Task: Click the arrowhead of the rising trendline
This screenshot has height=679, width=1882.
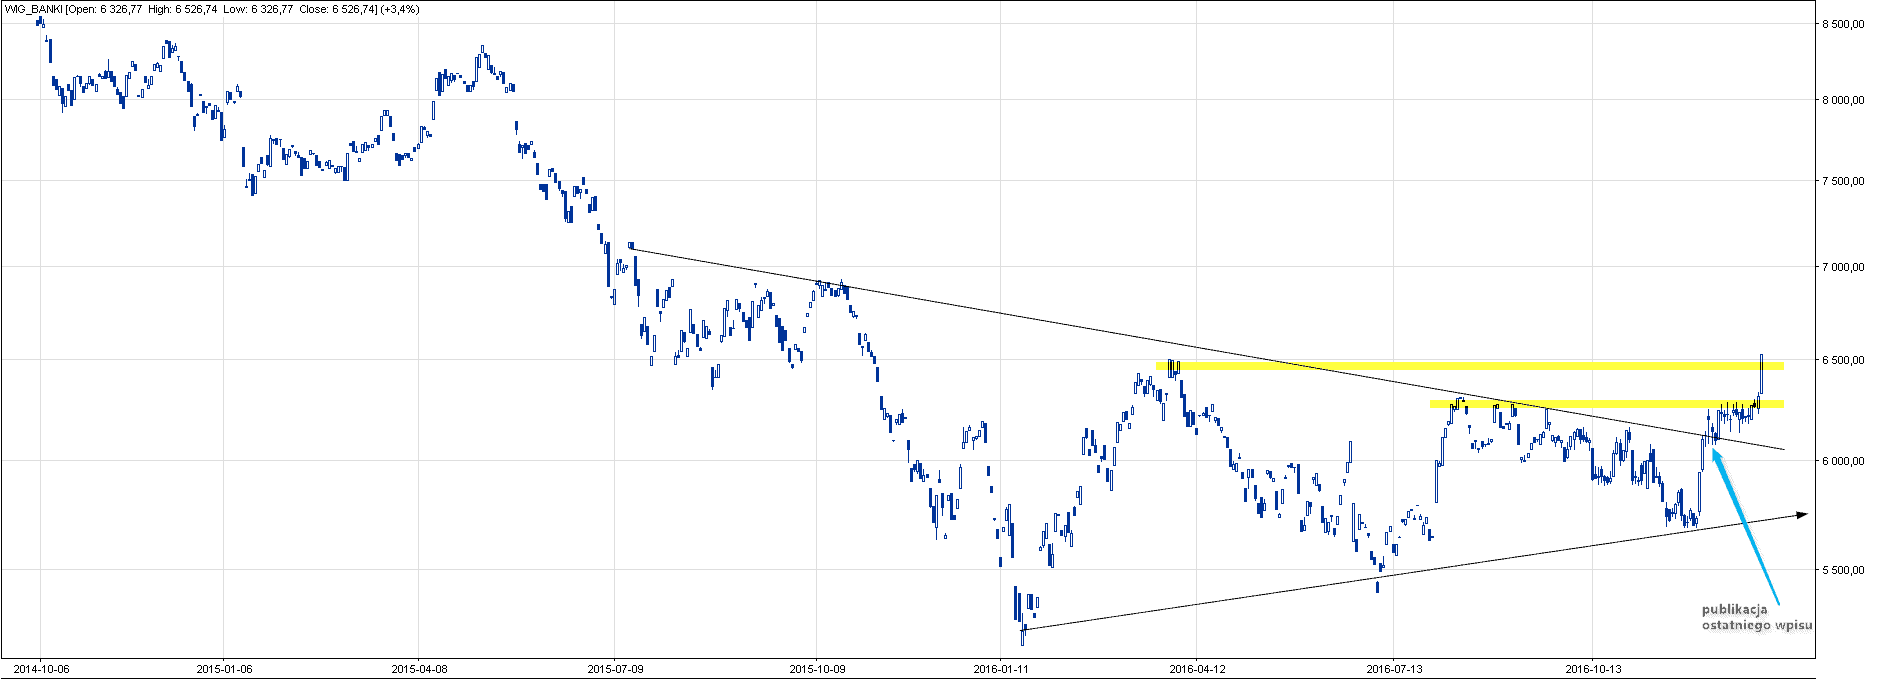Action: [1802, 515]
